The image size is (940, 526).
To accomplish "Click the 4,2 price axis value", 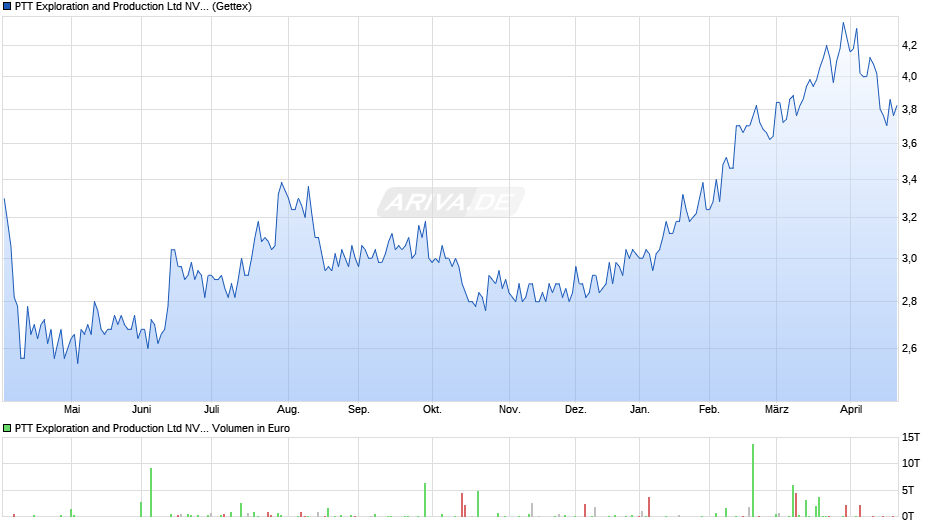I will pos(909,46).
